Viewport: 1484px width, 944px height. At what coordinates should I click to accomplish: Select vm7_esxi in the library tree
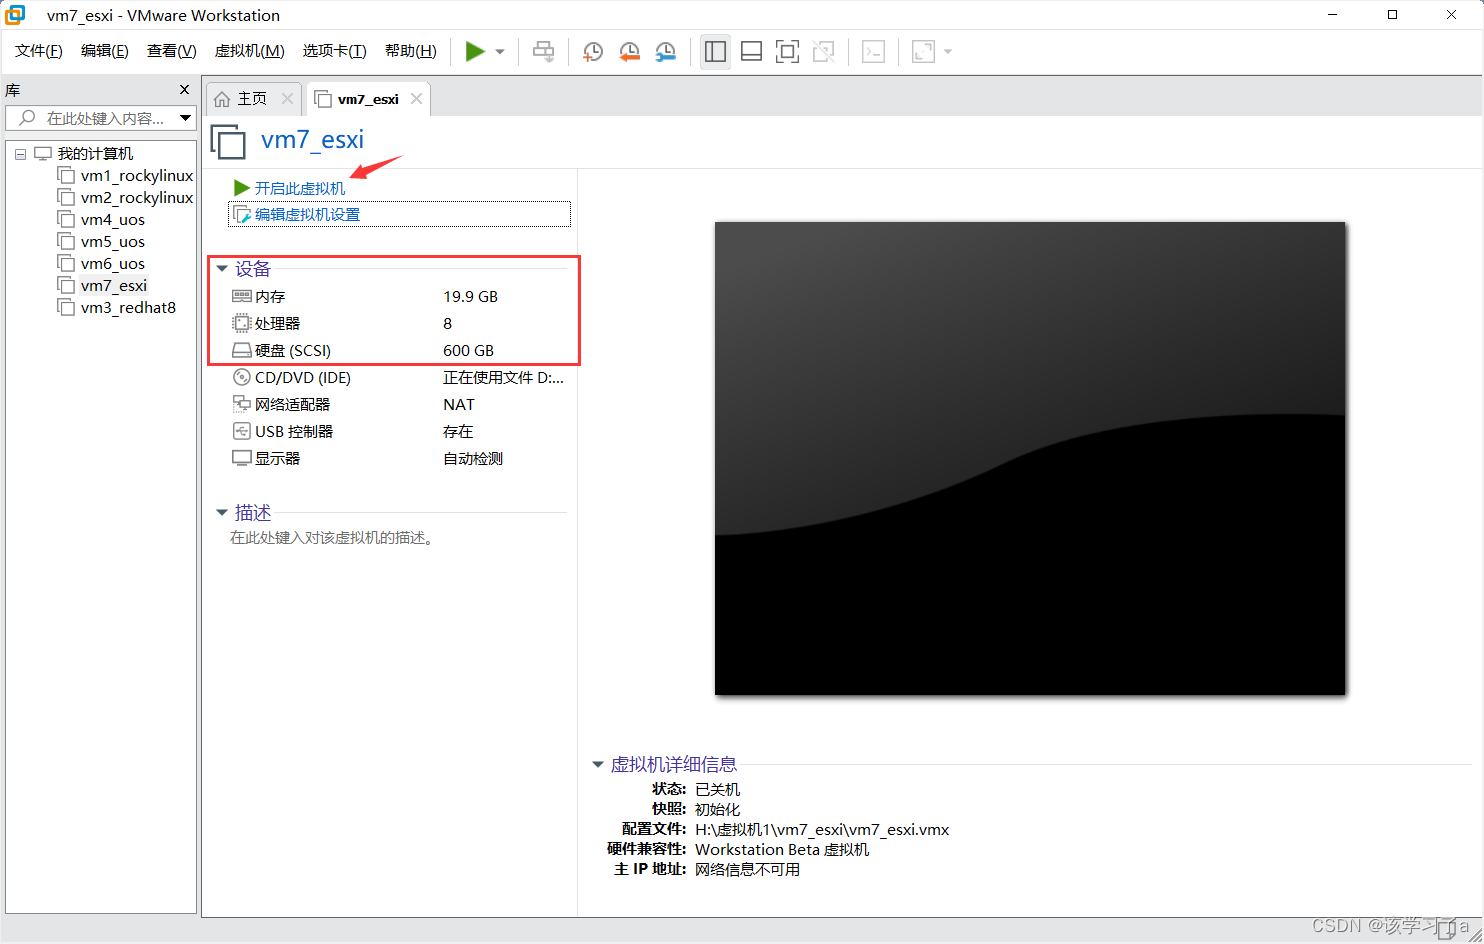(x=113, y=286)
